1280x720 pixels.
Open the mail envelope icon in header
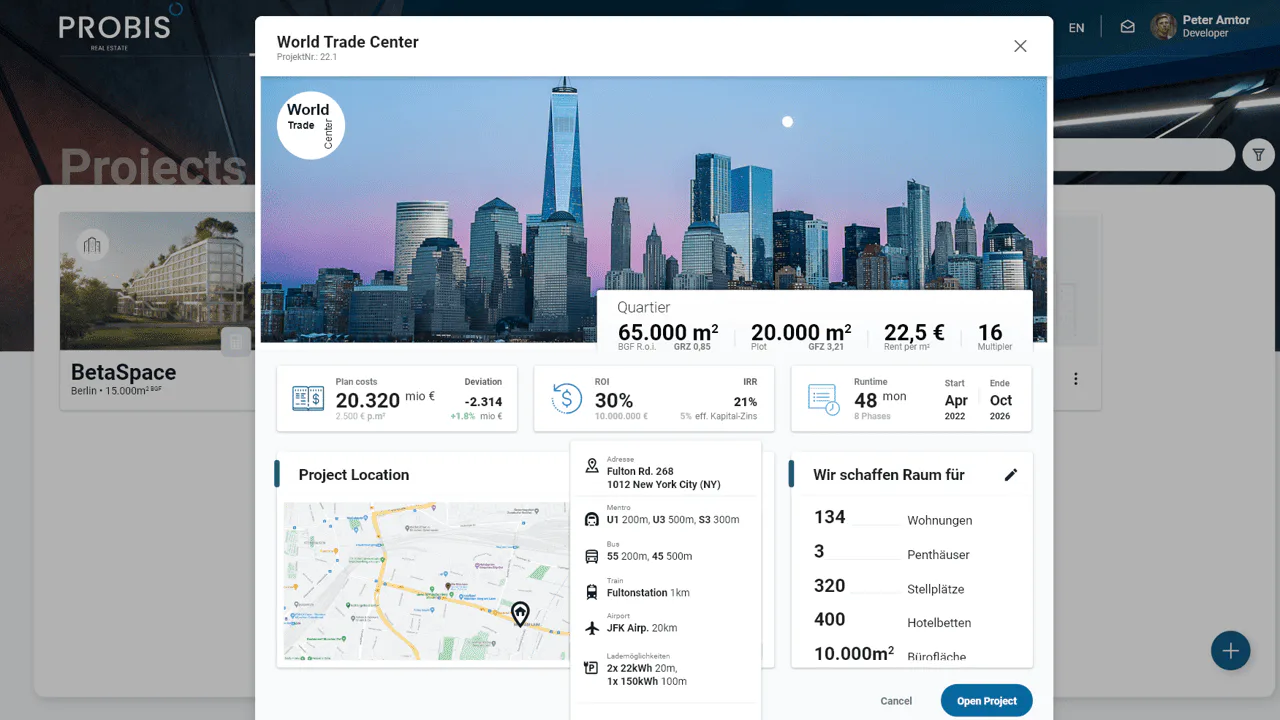1128,27
